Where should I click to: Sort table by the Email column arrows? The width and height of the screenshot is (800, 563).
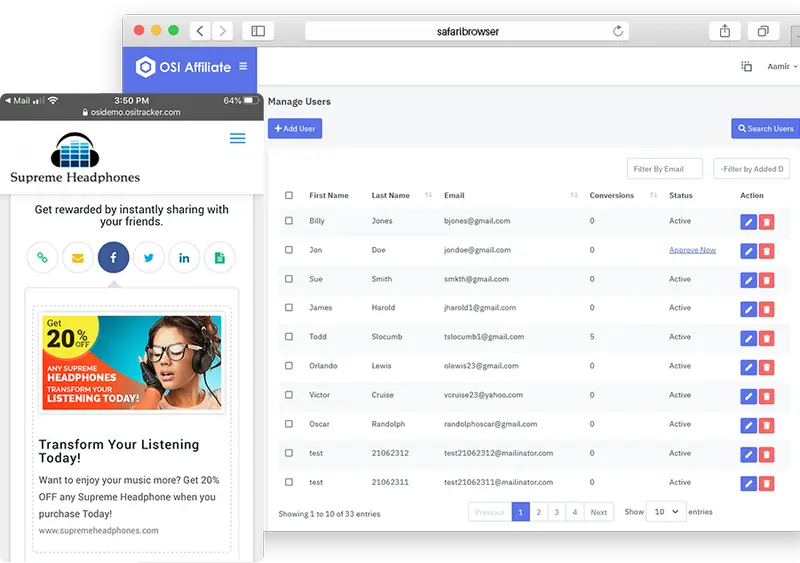pyautogui.click(x=575, y=196)
